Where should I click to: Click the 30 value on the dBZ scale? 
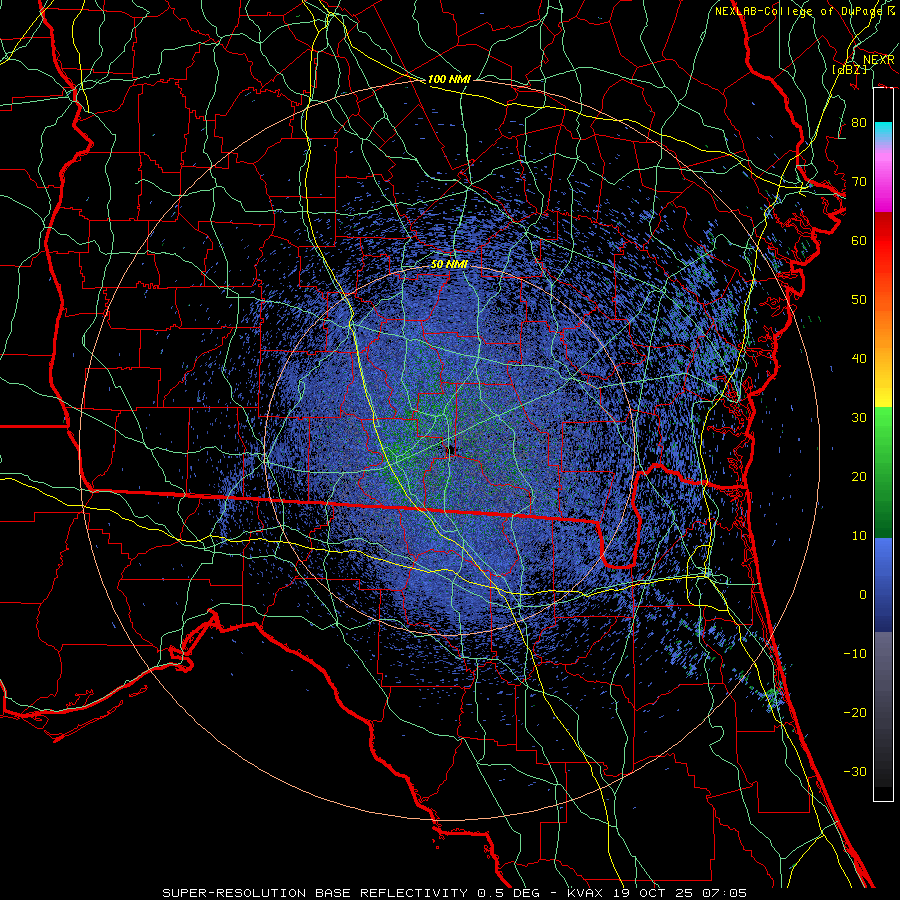coord(859,418)
